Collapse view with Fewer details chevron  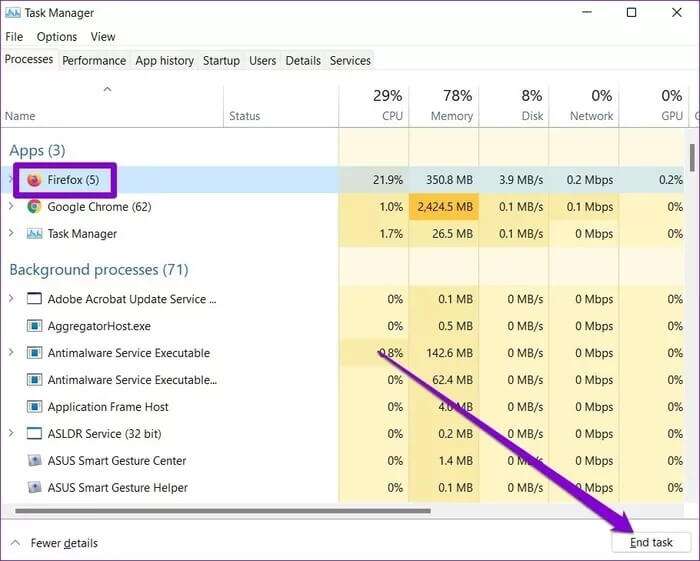click(15, 543)
